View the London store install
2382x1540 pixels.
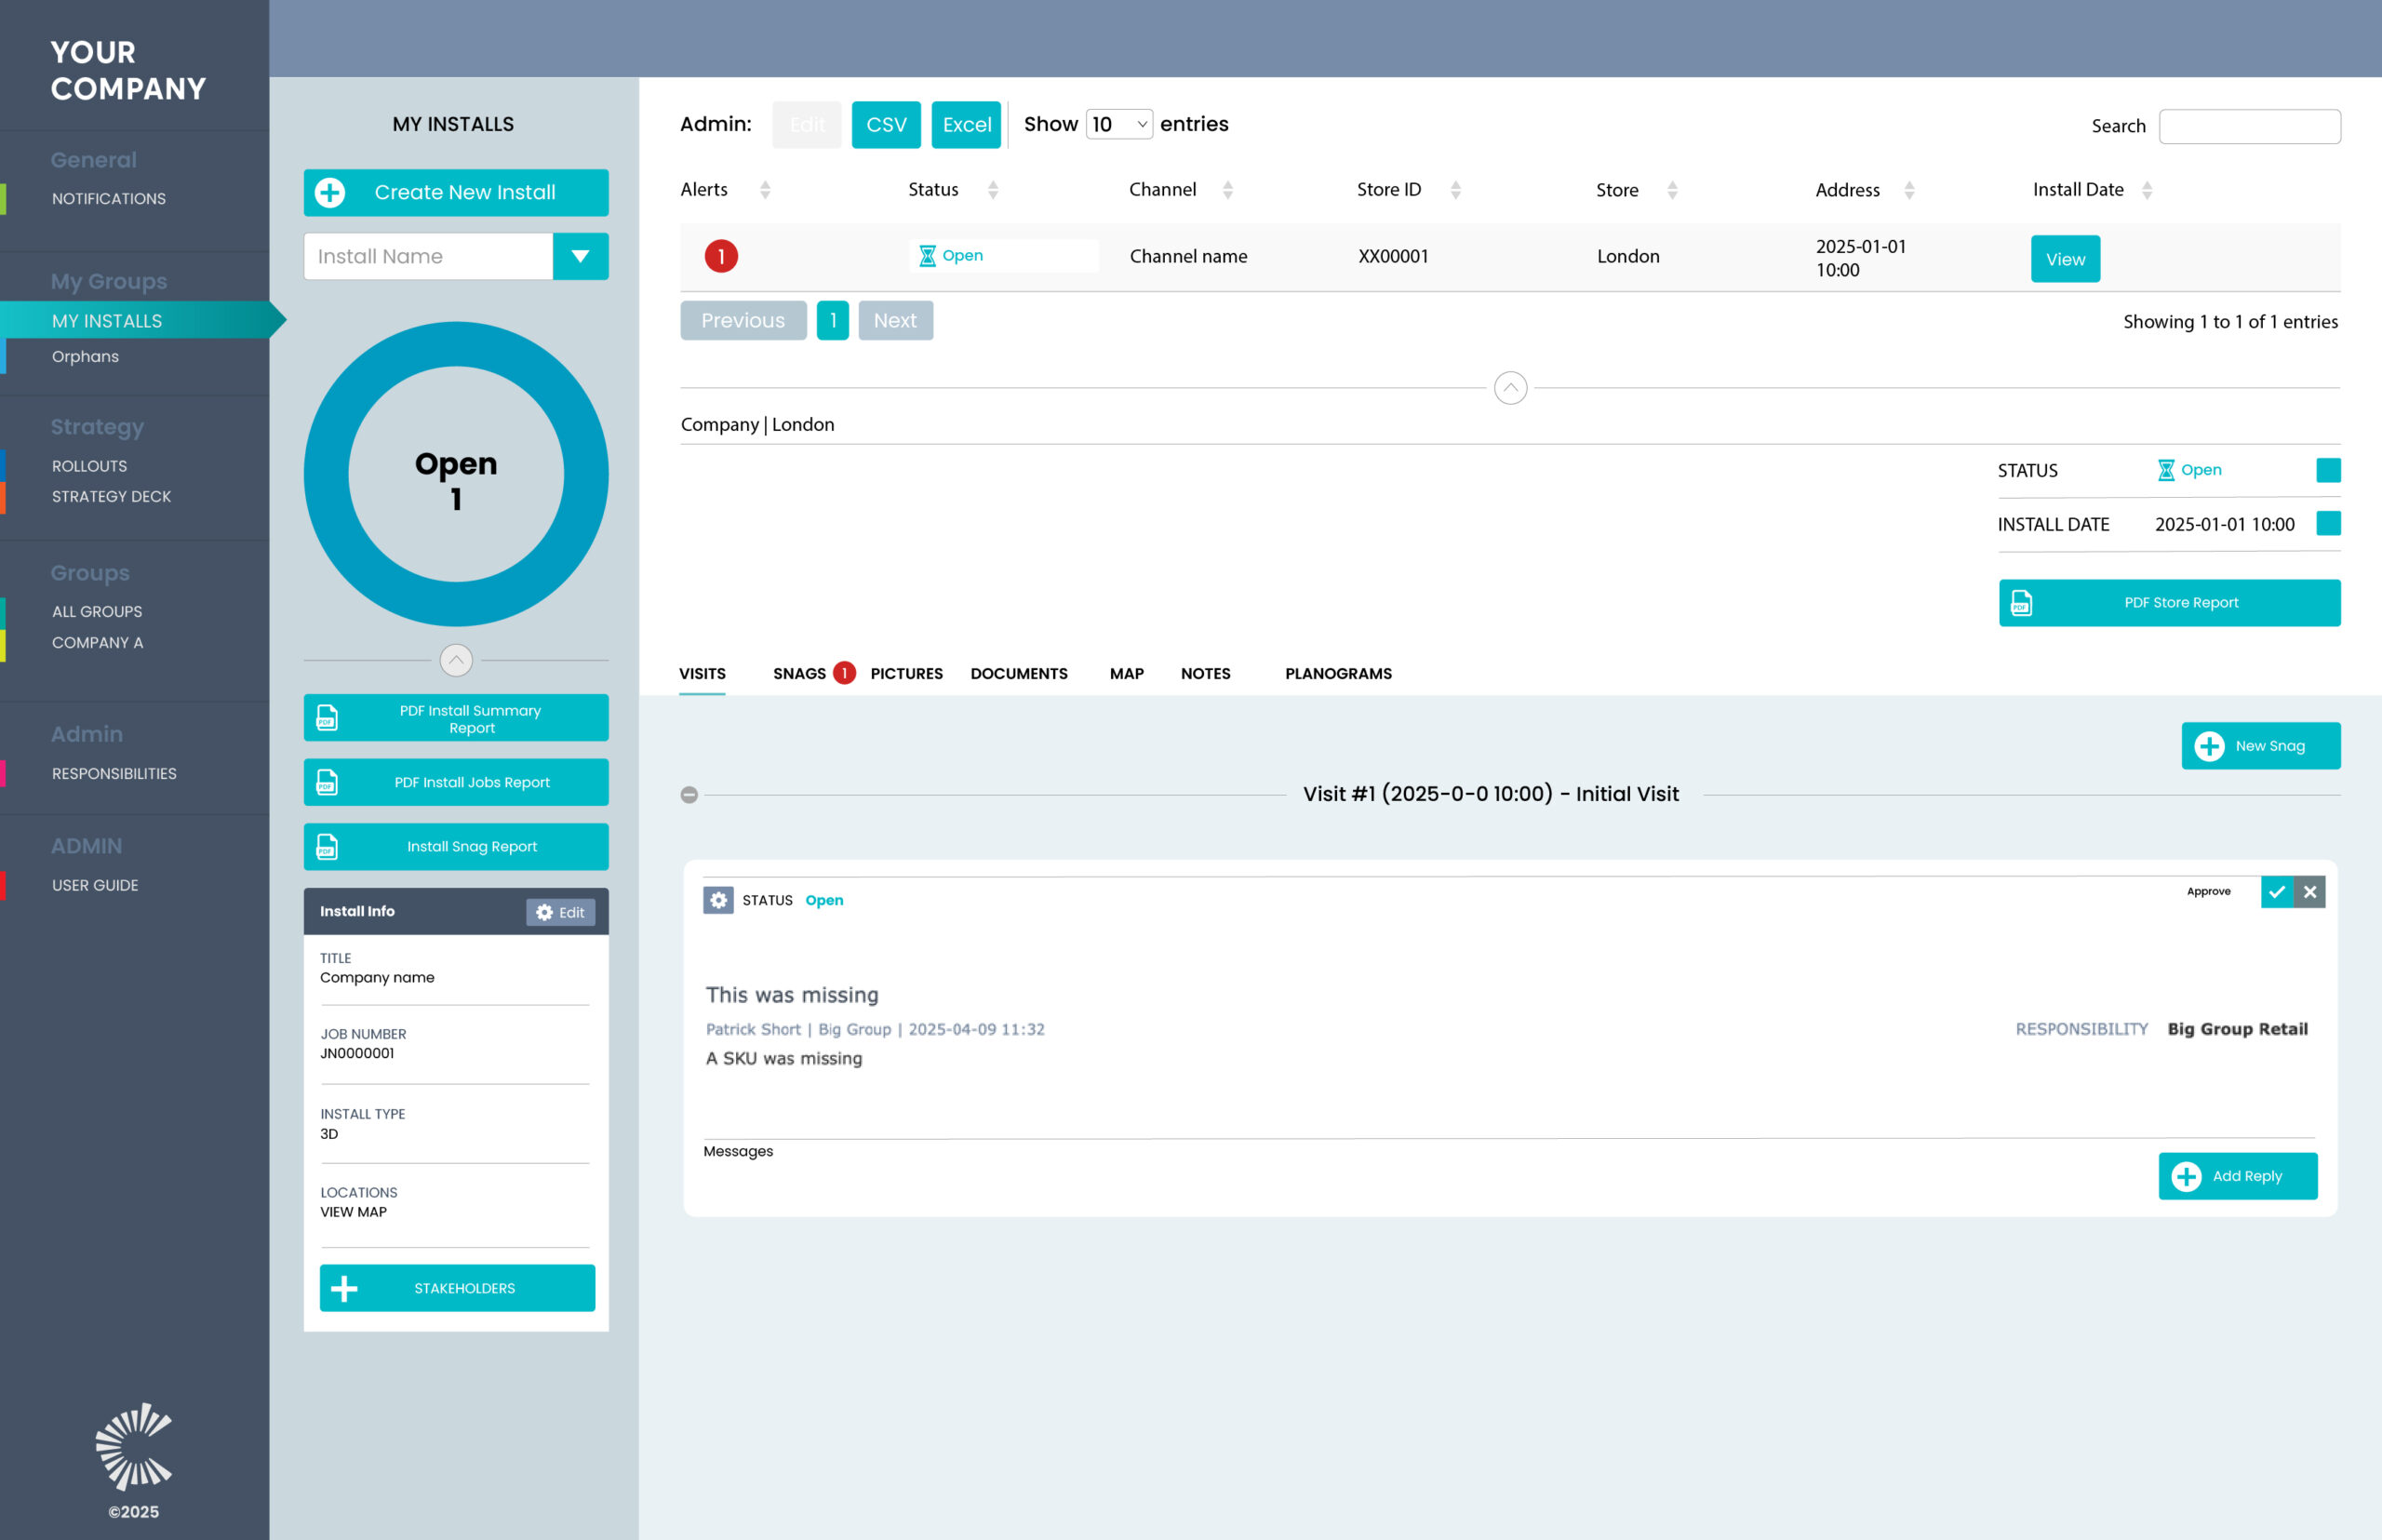[x=2065, y=259]
